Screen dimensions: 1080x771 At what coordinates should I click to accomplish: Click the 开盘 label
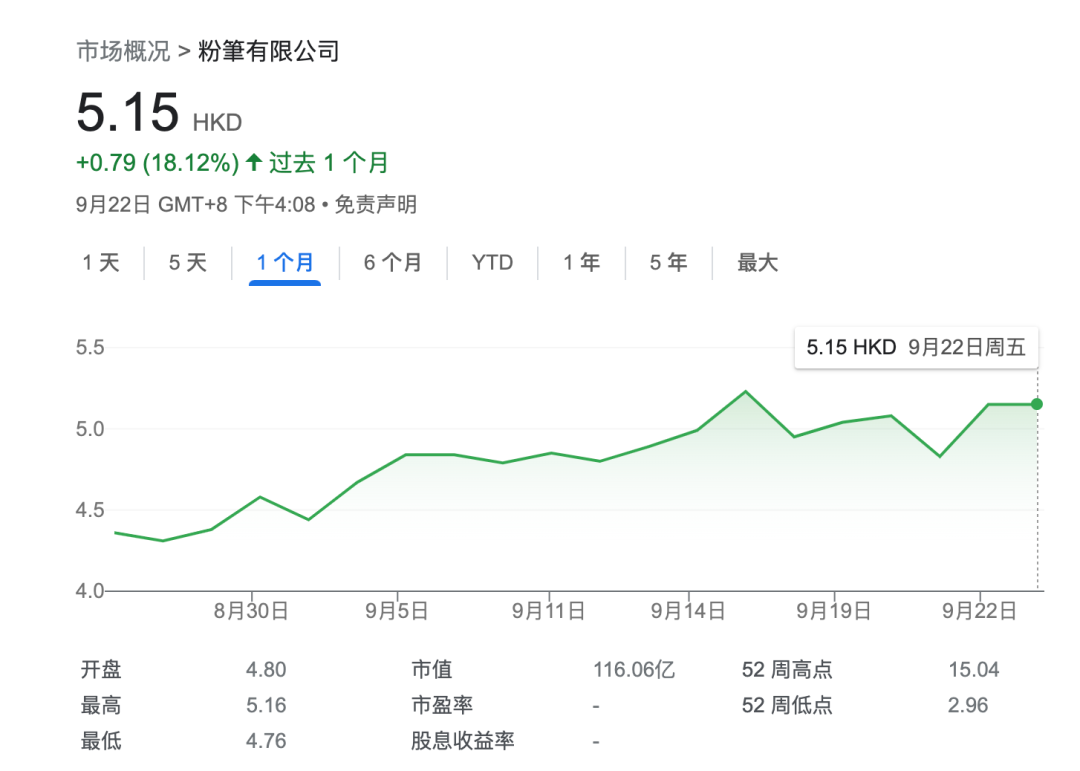click(x=101, y=670)
